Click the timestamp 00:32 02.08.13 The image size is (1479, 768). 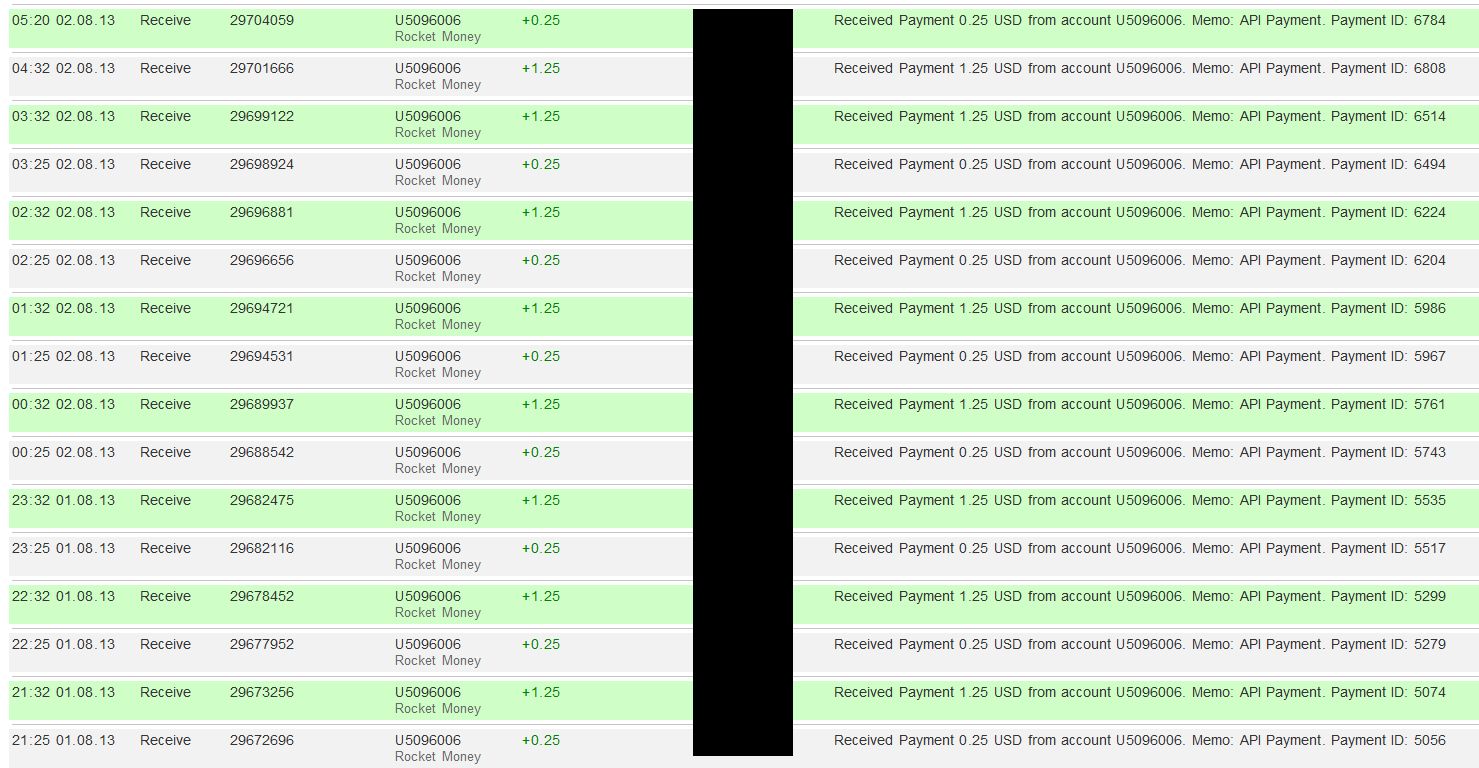coord(63,404)
